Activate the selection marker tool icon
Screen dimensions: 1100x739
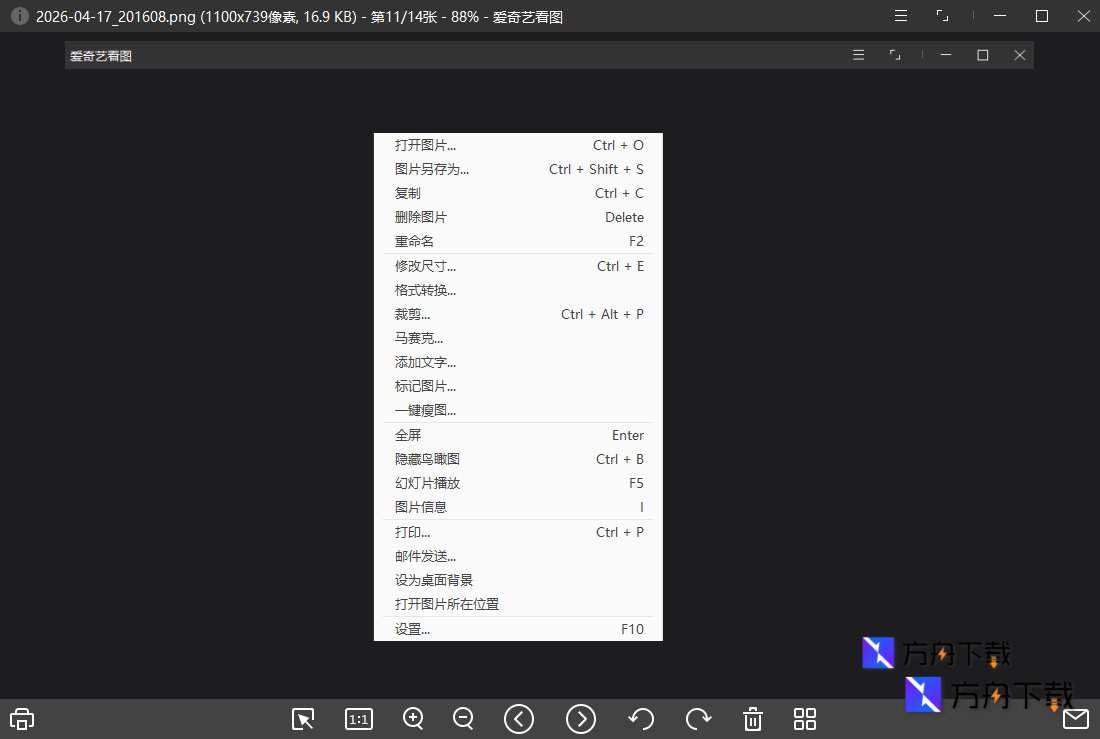[303, 719]
